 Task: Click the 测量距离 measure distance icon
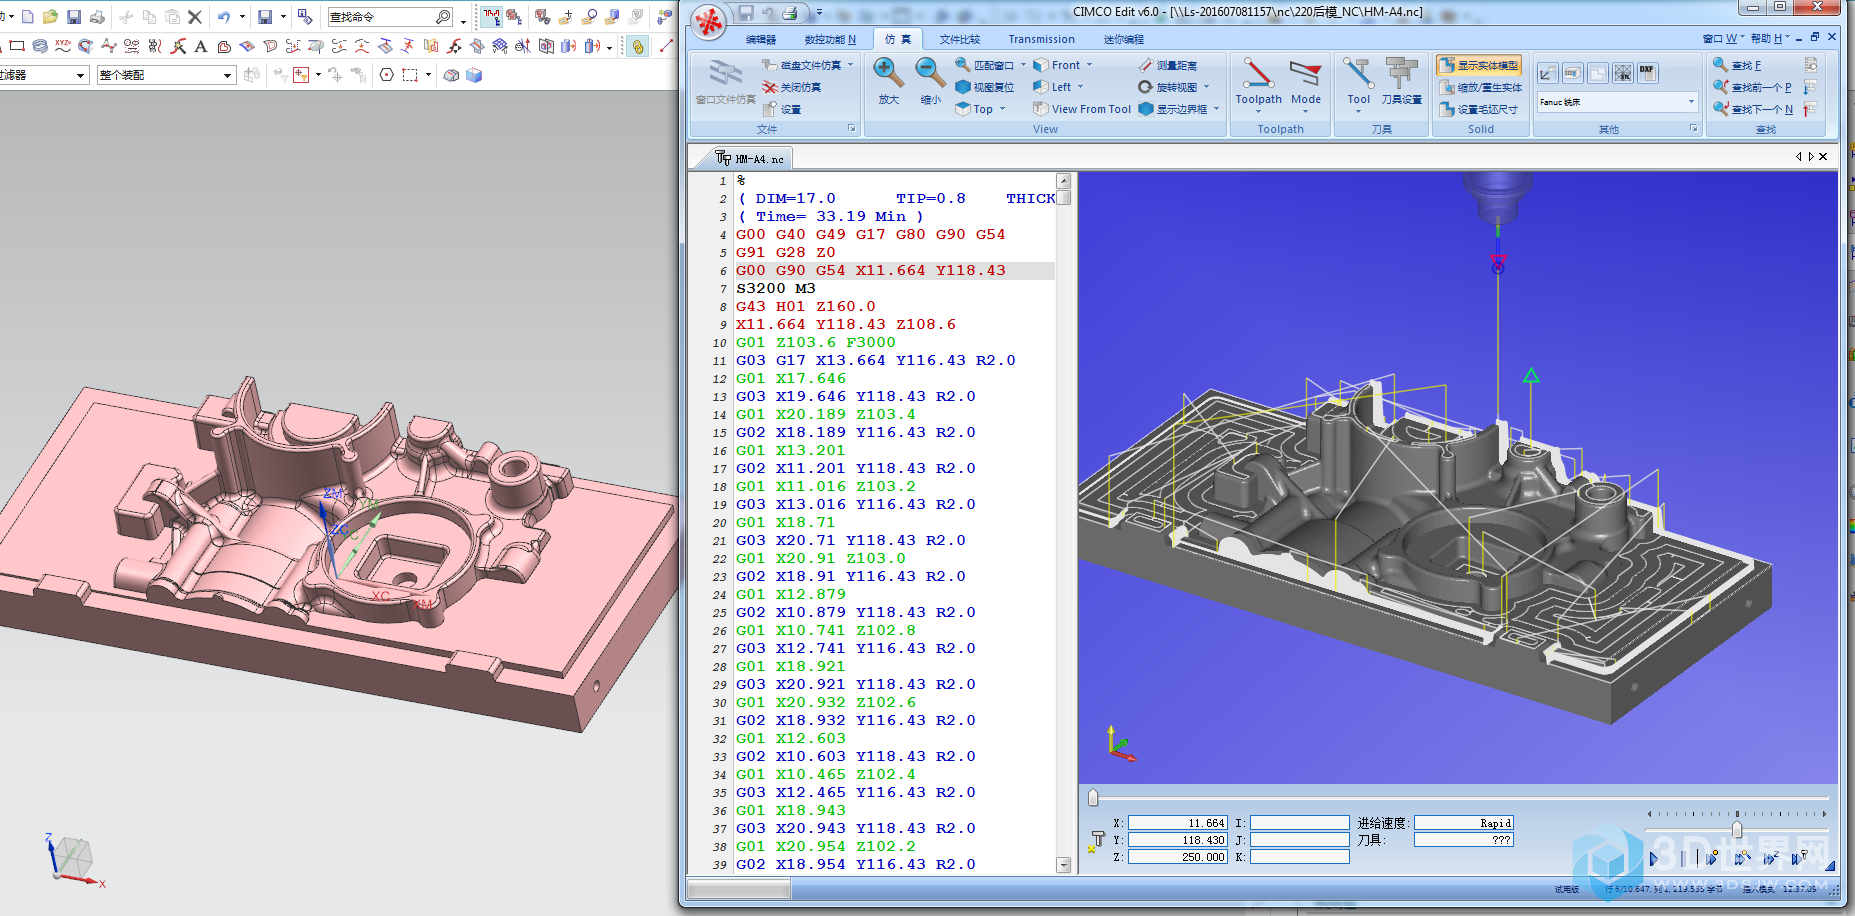[1145, 65]
